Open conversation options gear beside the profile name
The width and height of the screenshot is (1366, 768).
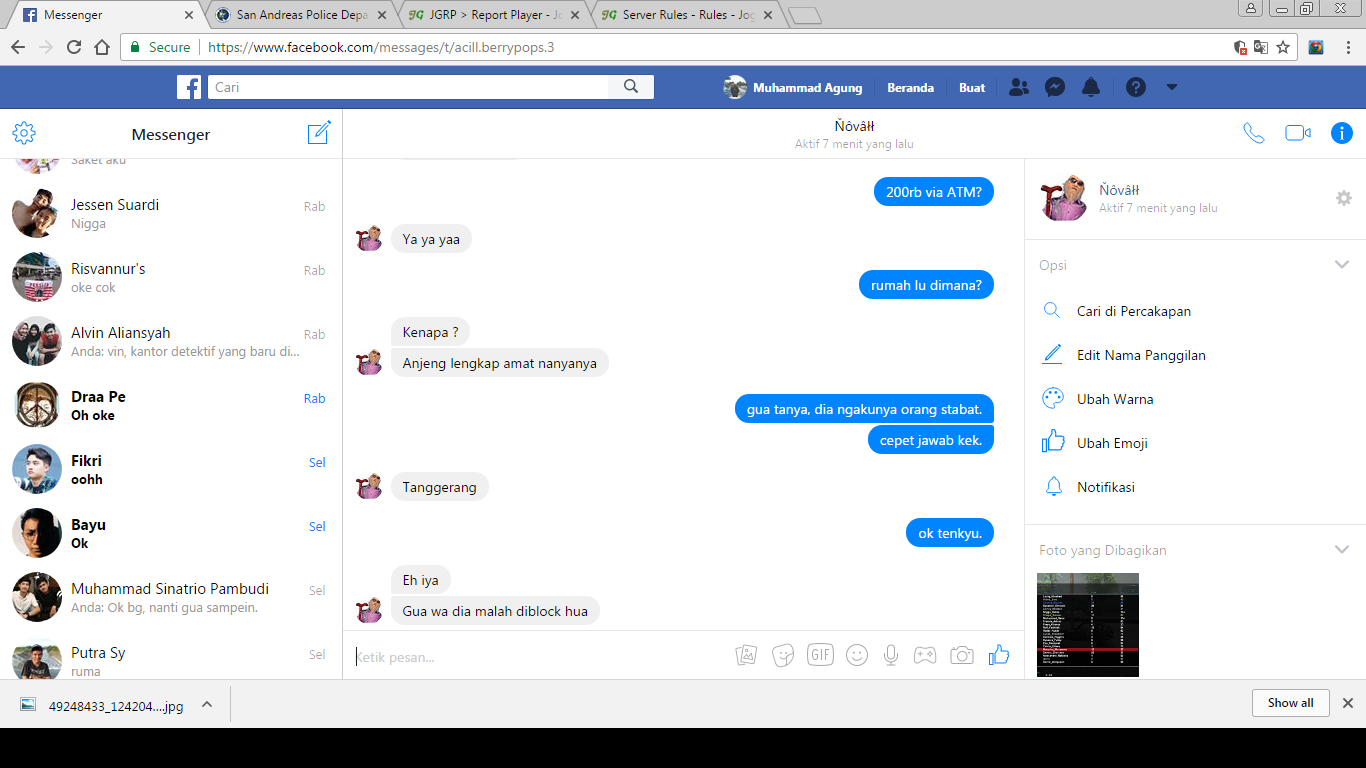click(x=1344, y=198)
